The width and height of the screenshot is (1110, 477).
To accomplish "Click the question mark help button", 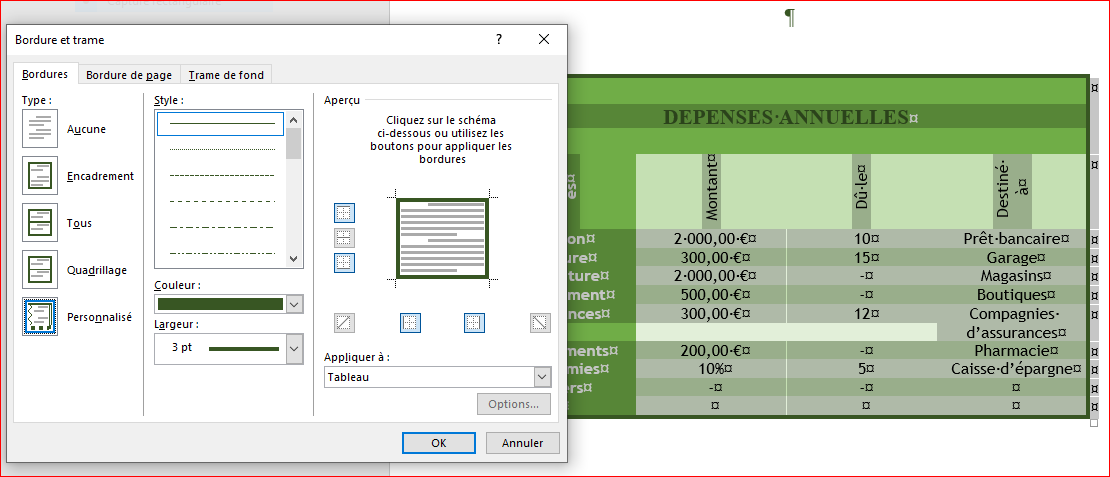I will 499,40.
